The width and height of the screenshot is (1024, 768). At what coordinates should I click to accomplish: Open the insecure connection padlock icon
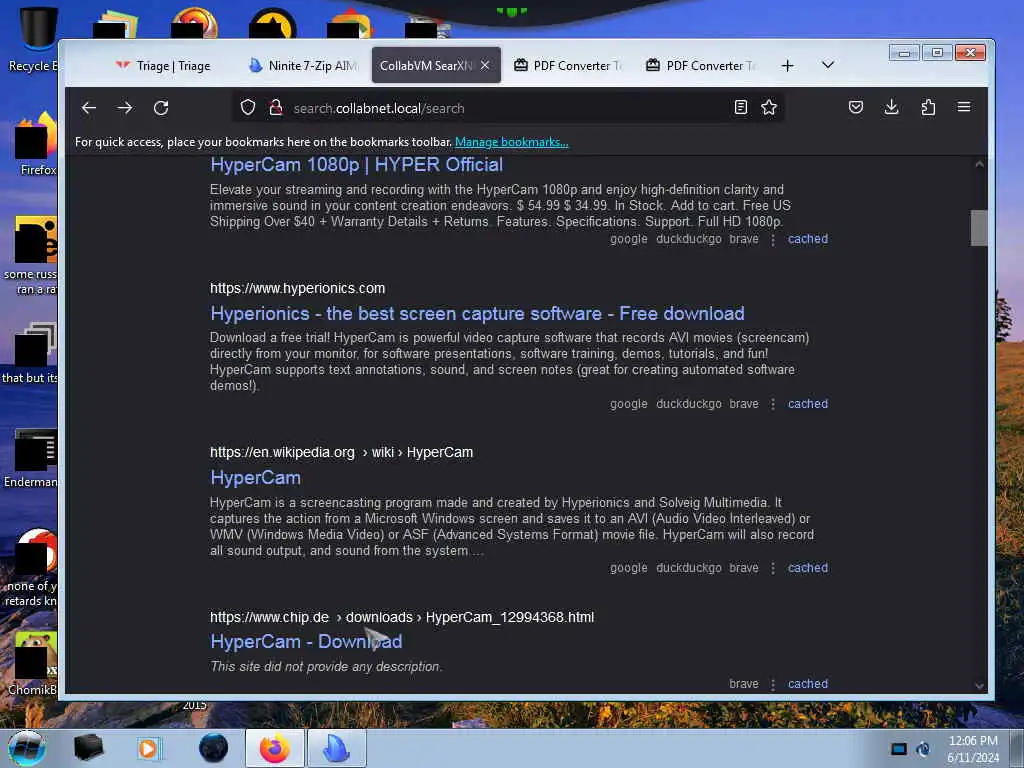click(276, 108)
